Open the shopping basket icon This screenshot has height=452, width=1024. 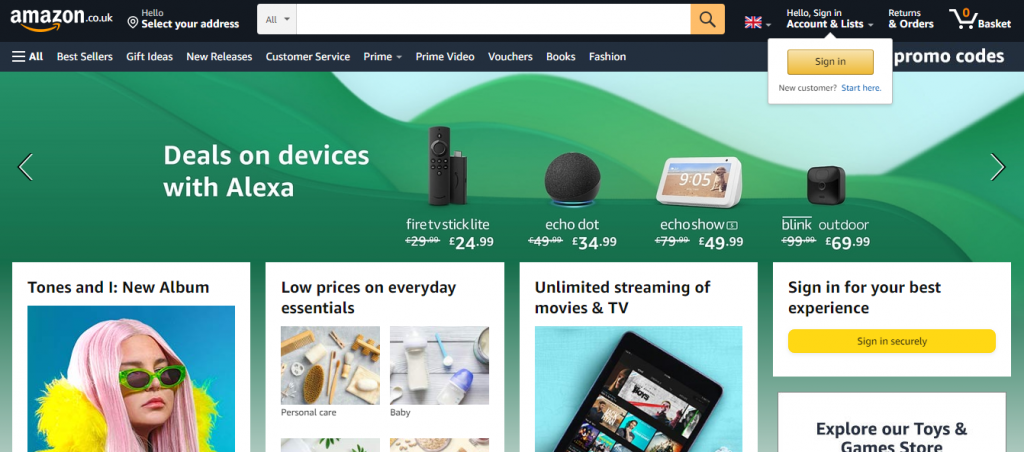click(x=980, y=19)
